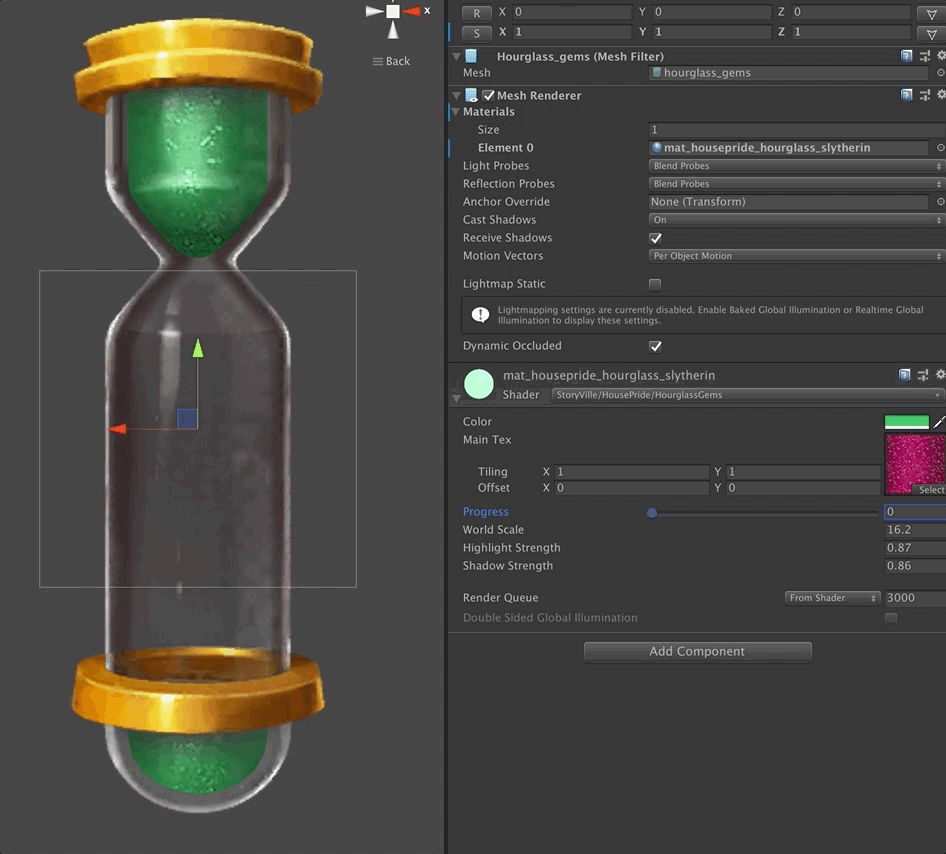The width and height of the screenshot is (946, 854).
Task: Click the material preview sphere icon
Action: (478, 384)
